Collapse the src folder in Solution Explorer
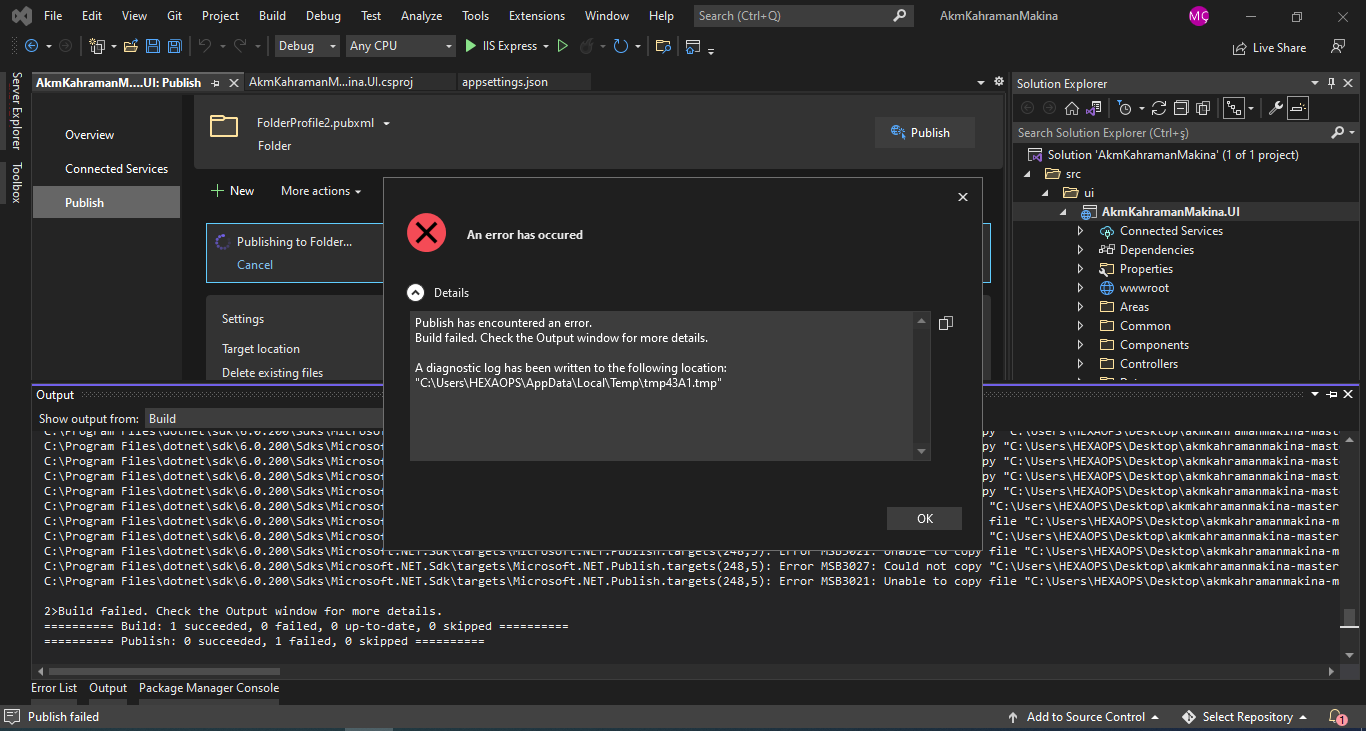The height and width of the screenshot is (731, 1366). click(1026, 174)
